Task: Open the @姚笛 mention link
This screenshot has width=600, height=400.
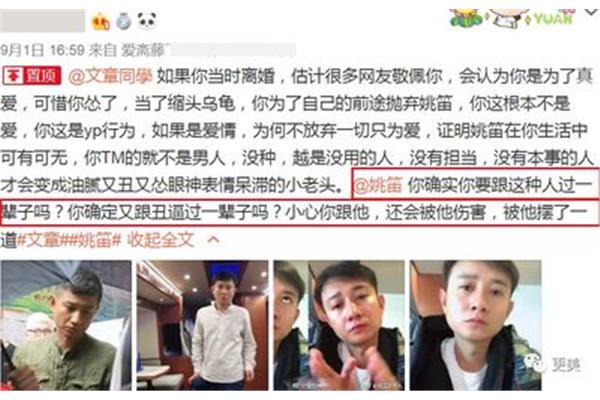Action: click(x=378, y=185)
